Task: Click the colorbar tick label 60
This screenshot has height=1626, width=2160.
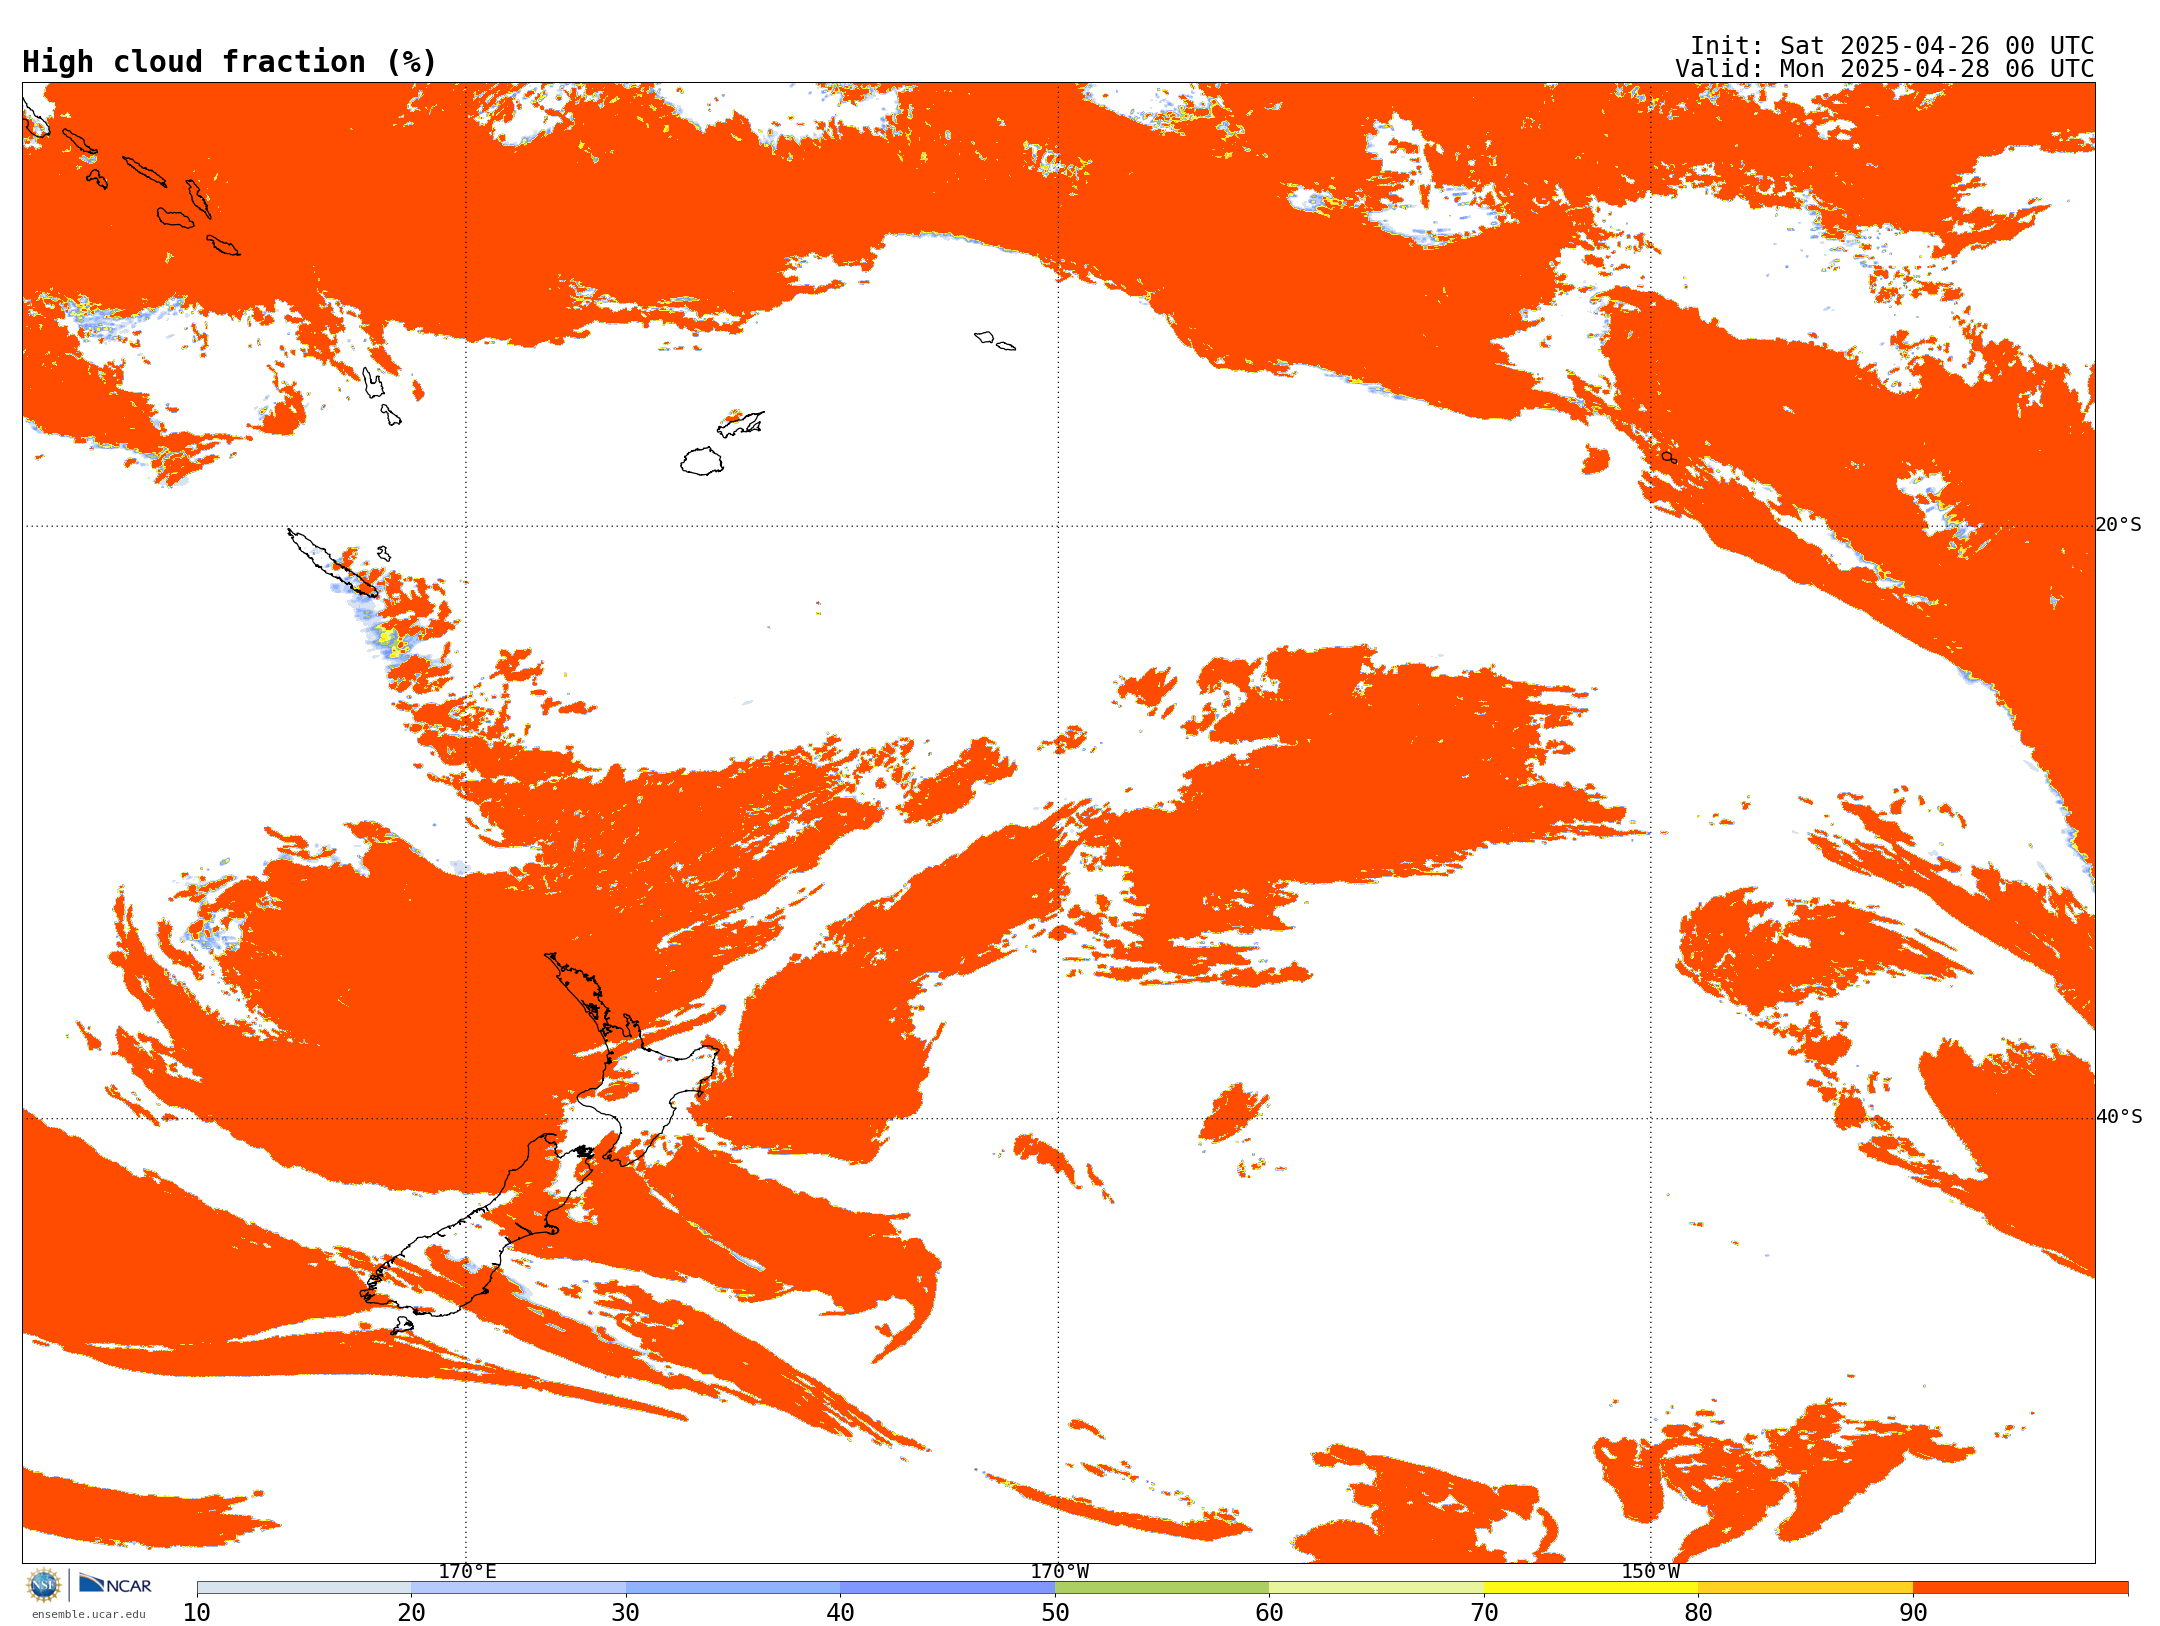Action: tap(1270, 1612)
